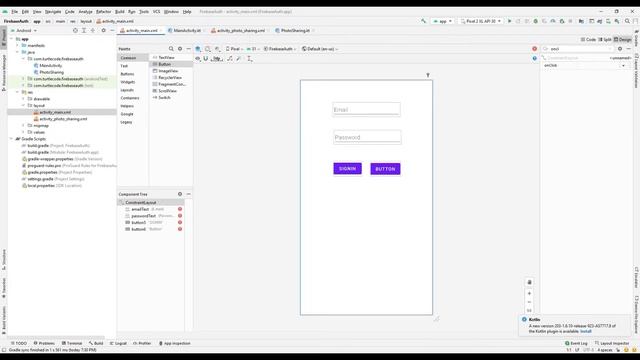
Task: Switch to Code view mode
Action: click(588, 40)
